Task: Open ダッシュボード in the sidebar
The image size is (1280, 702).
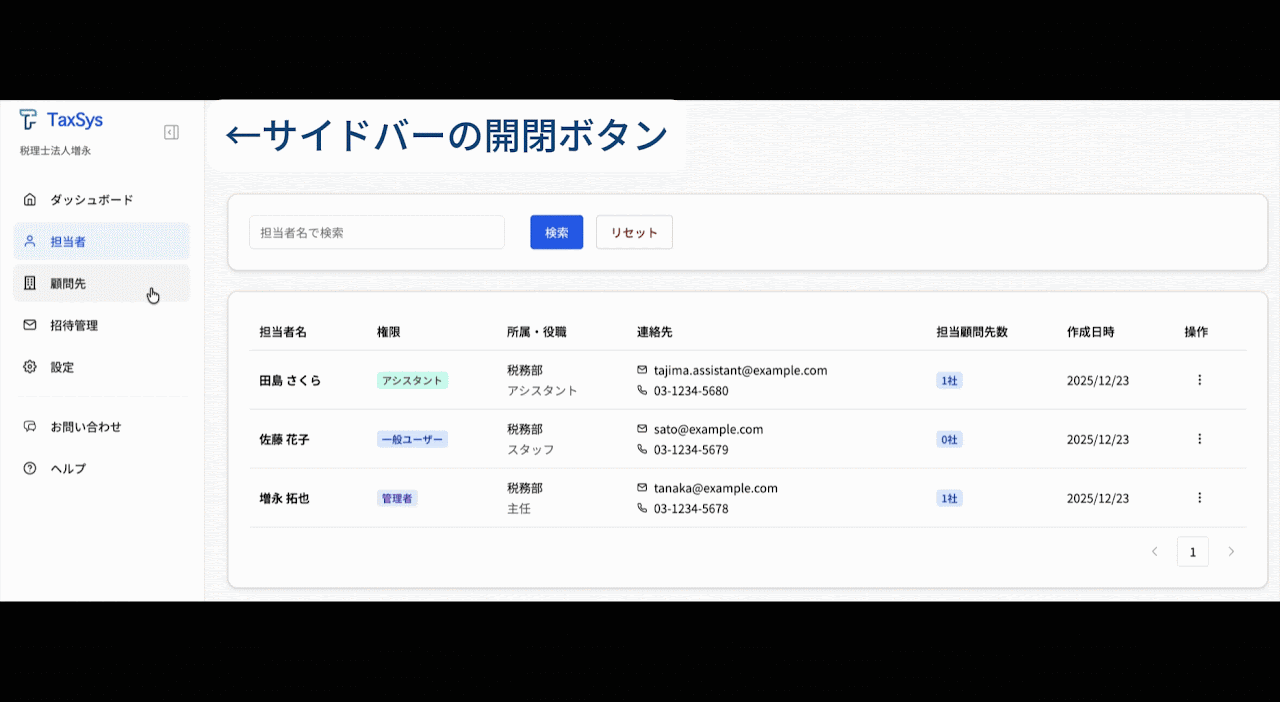Action: click(101, 200)
